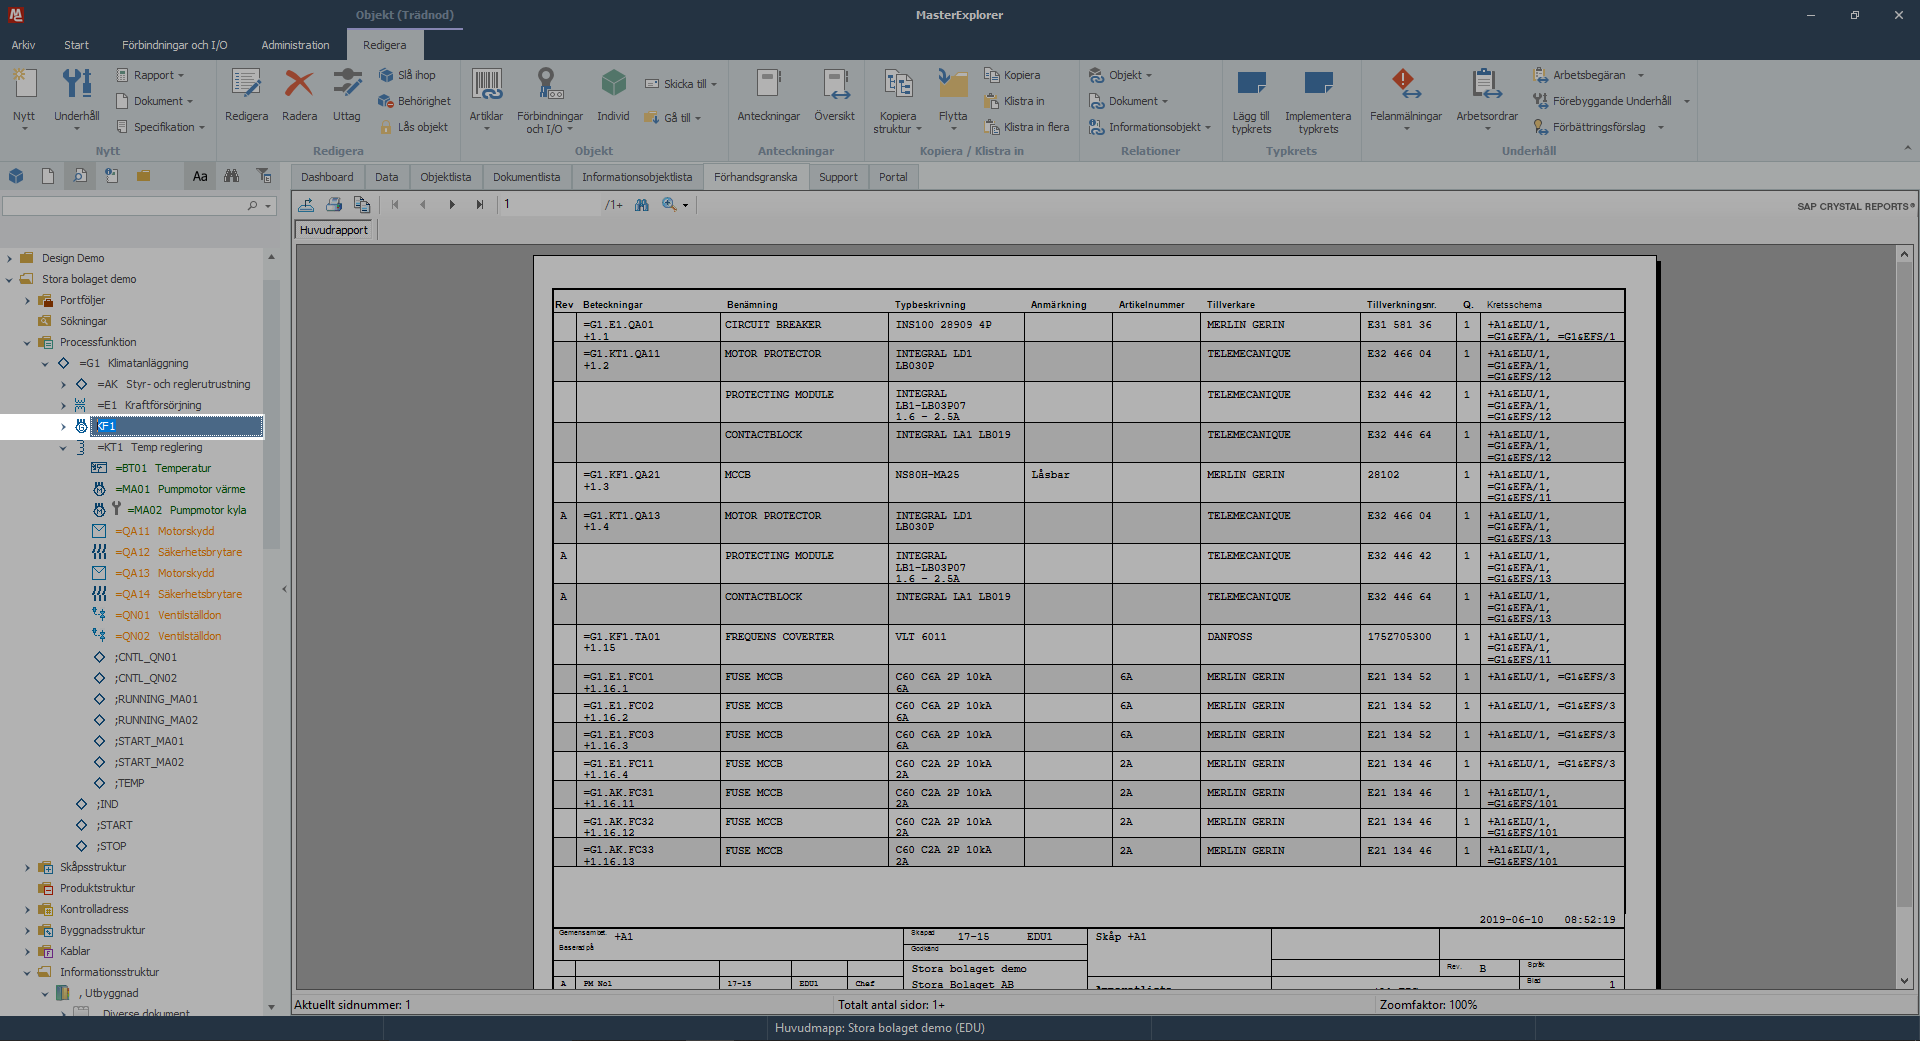Image resolution: width=1920 pixels, height=1041 pixels.
Task: Select the blue cube tree view icon
Action: (16, 176)
